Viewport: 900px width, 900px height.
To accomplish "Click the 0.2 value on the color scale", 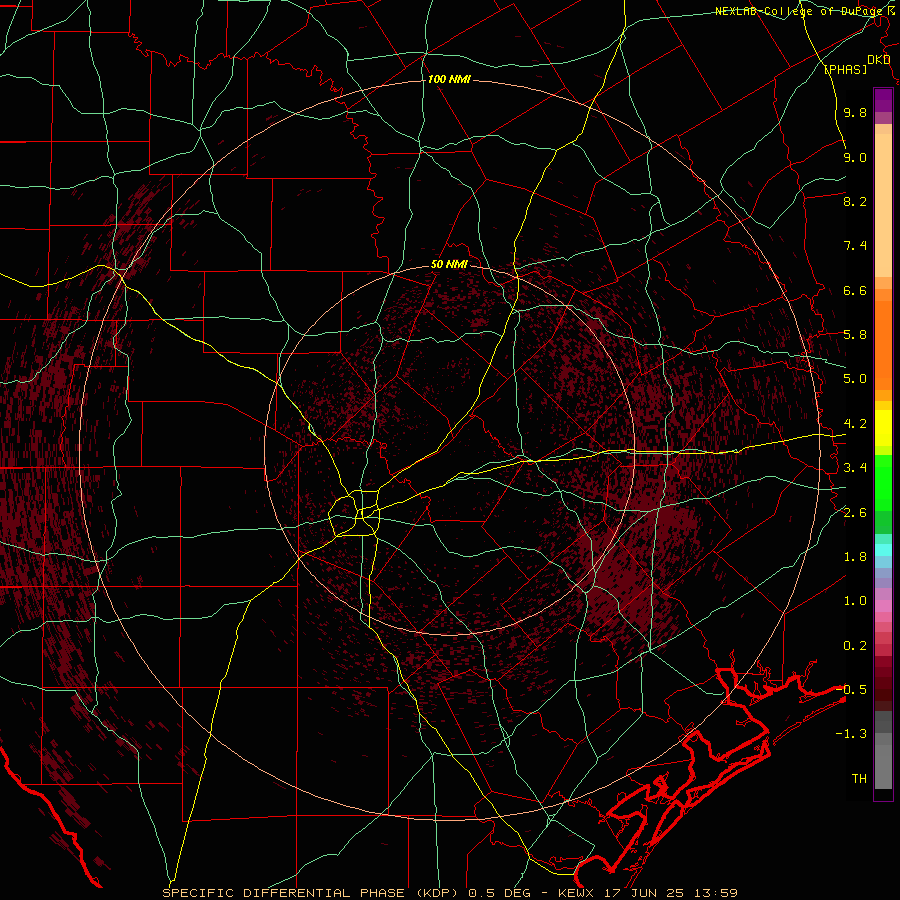I will point(855,646).
